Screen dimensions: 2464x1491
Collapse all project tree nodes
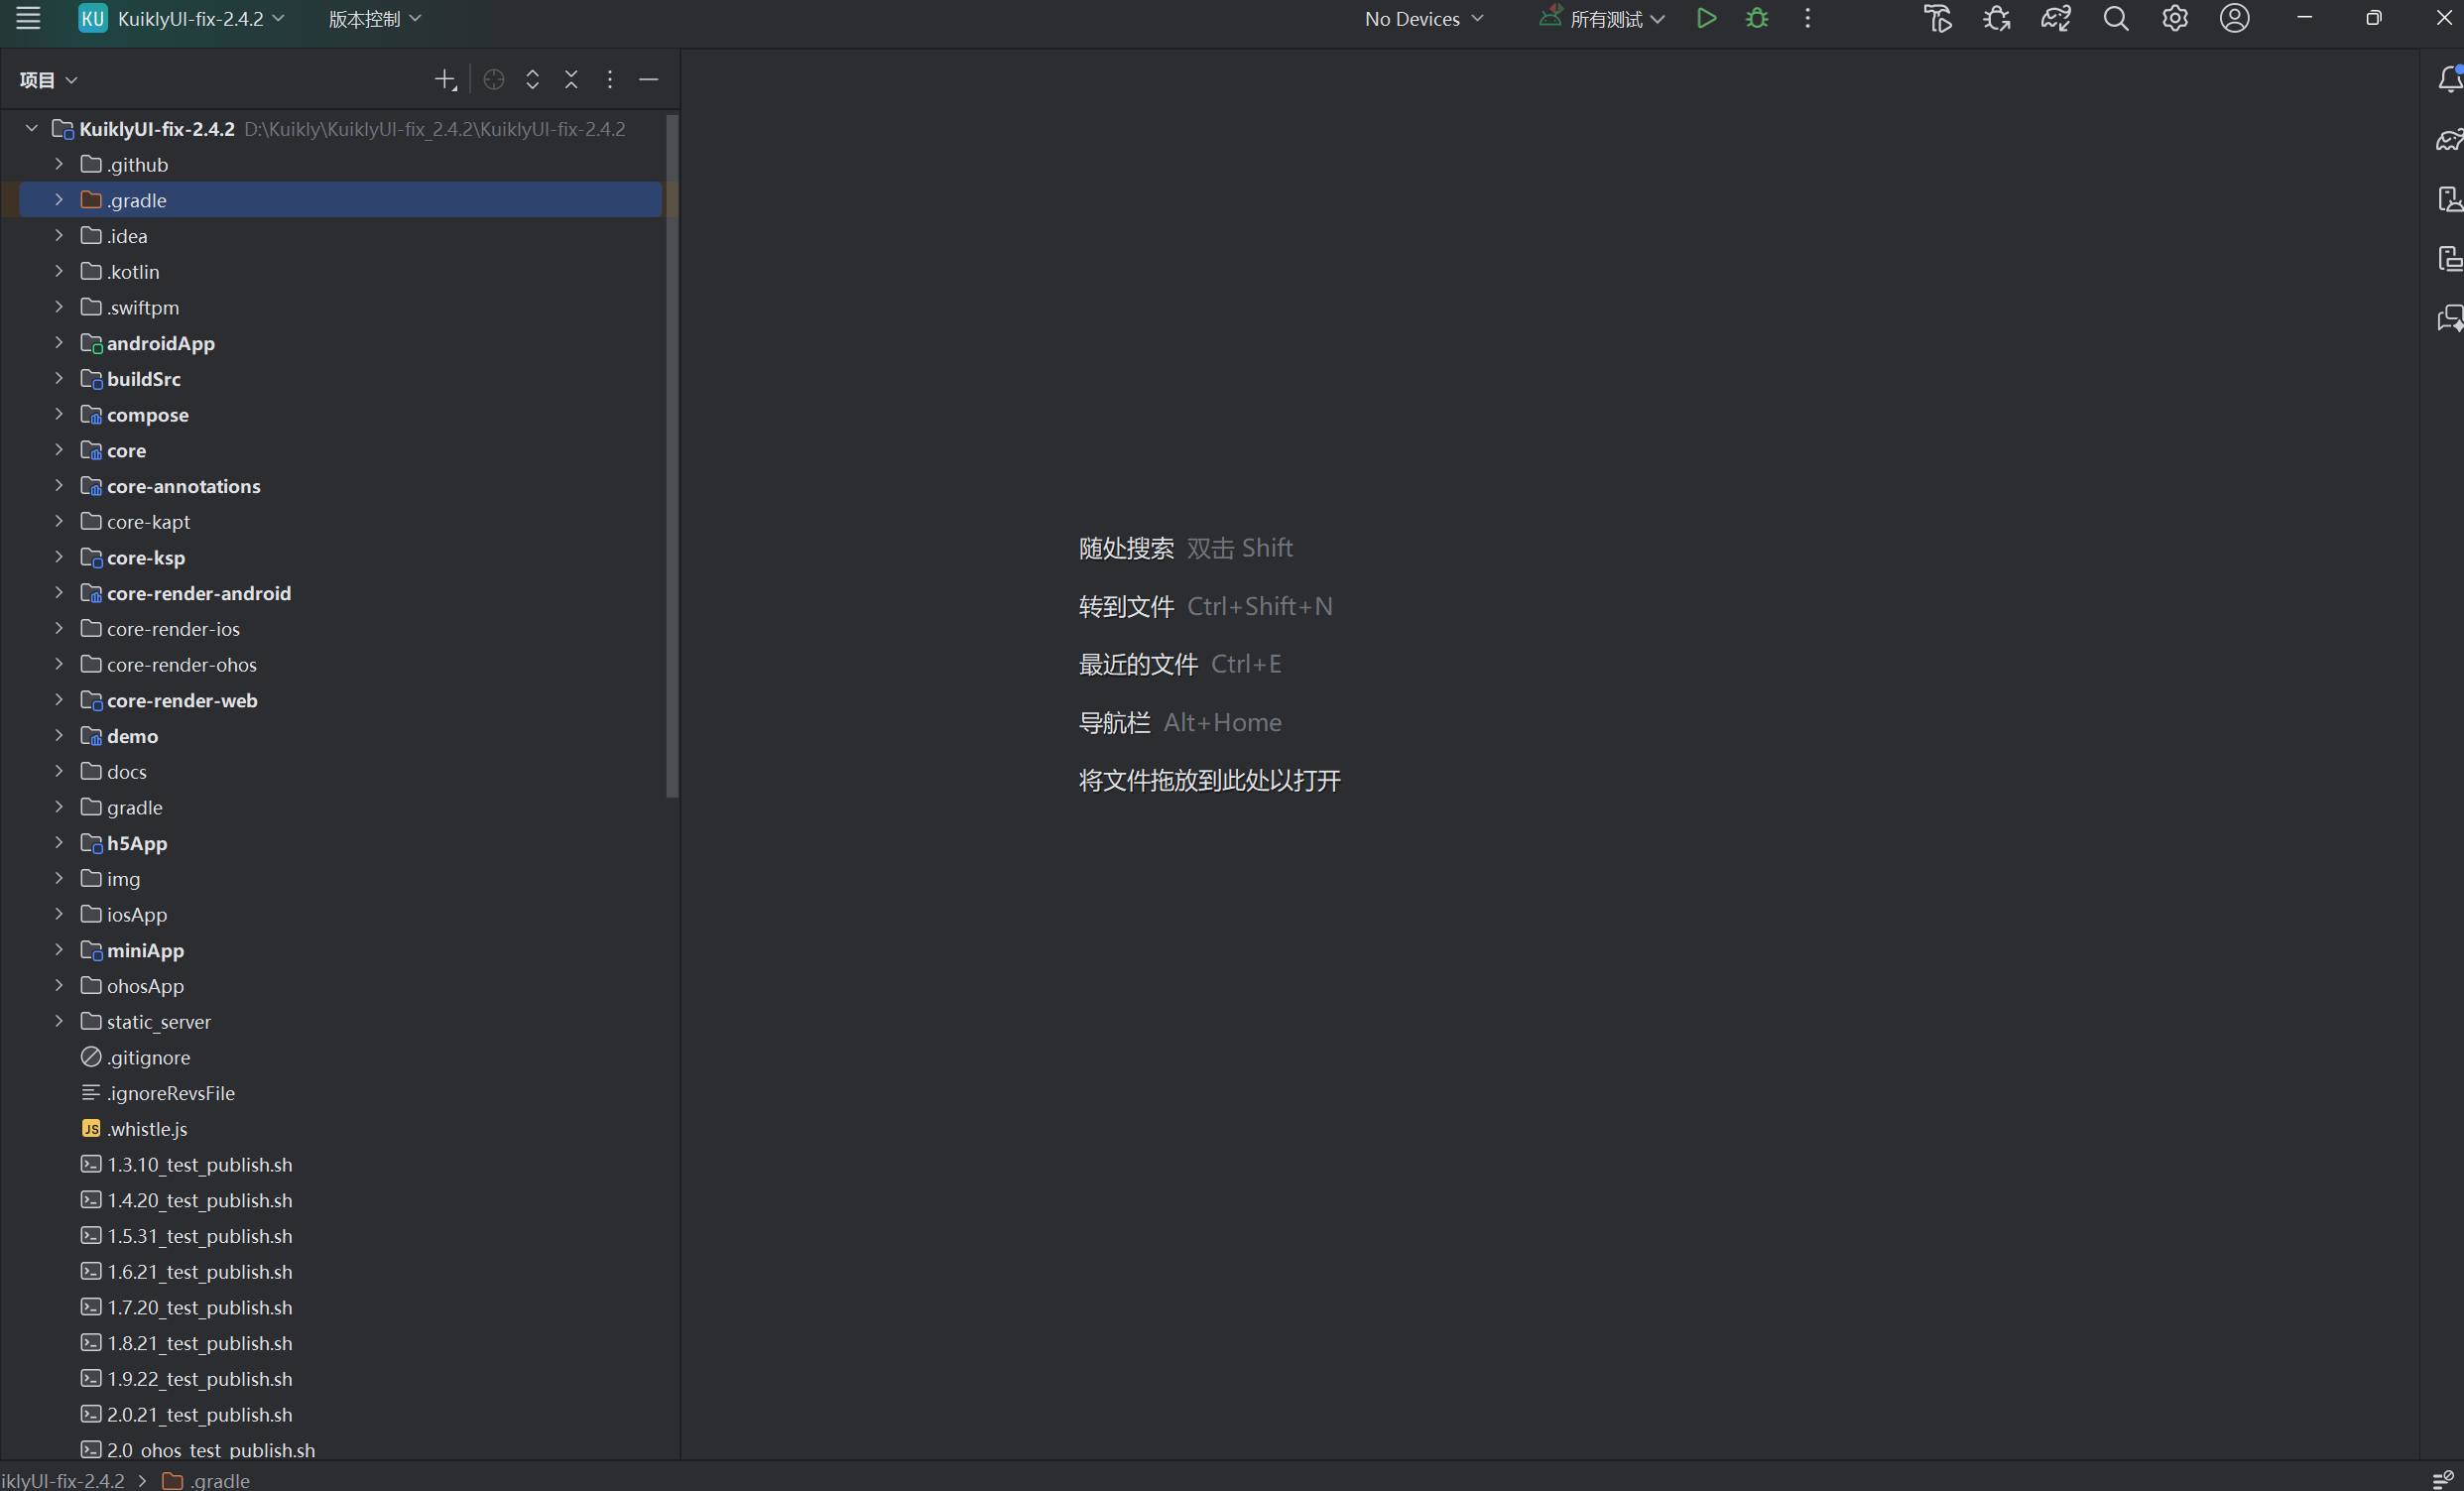(571, 80)
